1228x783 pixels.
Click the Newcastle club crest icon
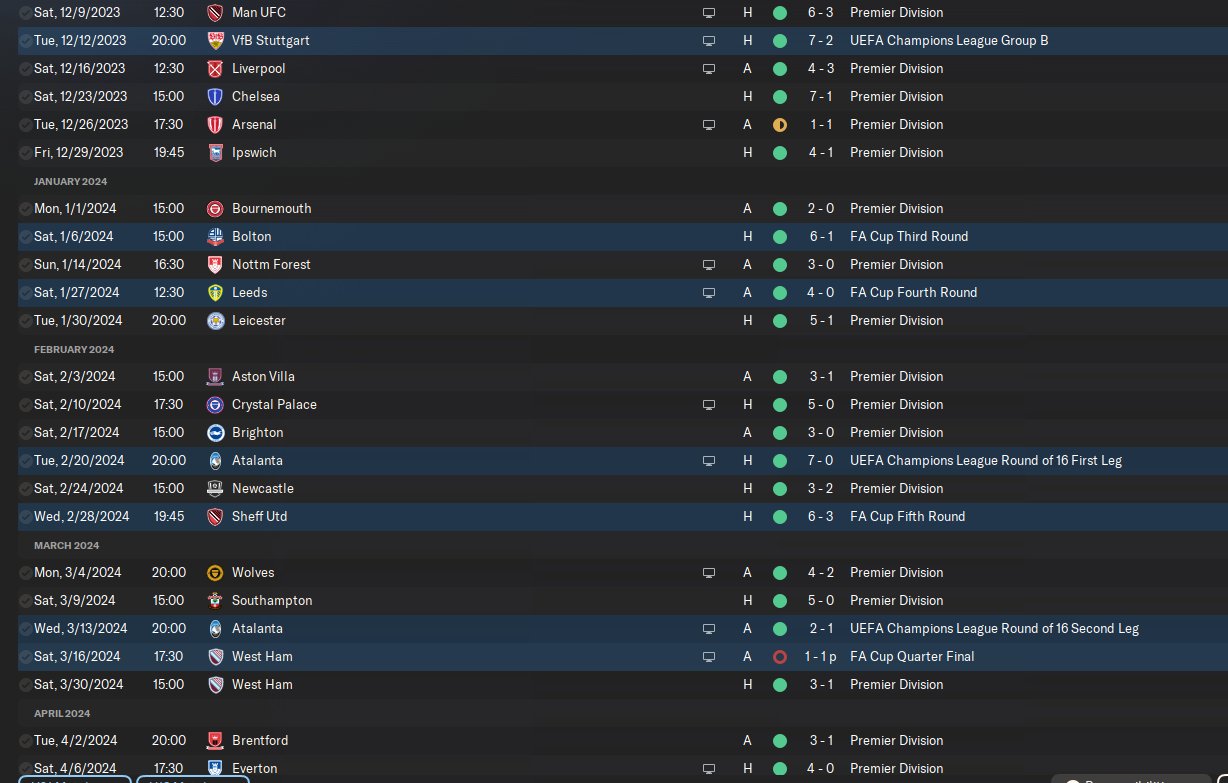(215, 489)
